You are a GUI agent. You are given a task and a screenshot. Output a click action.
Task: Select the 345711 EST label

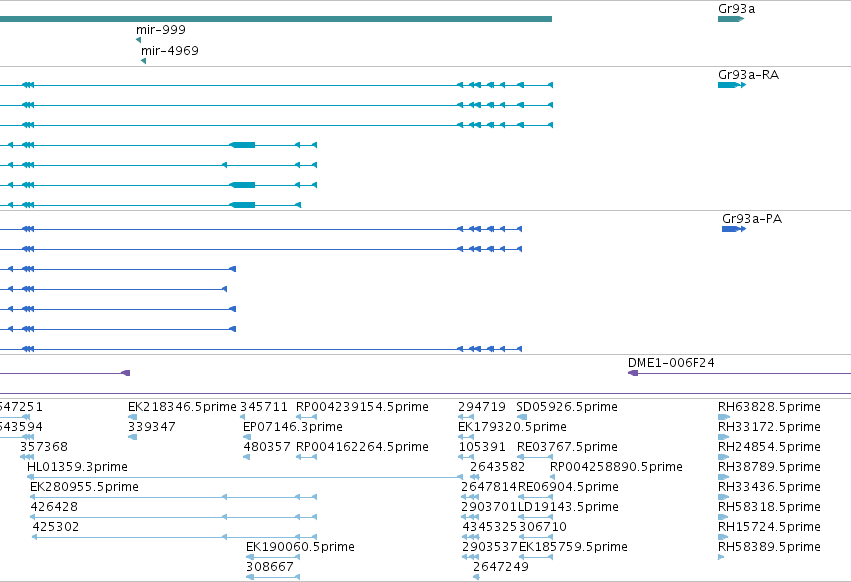coord(264,407)
